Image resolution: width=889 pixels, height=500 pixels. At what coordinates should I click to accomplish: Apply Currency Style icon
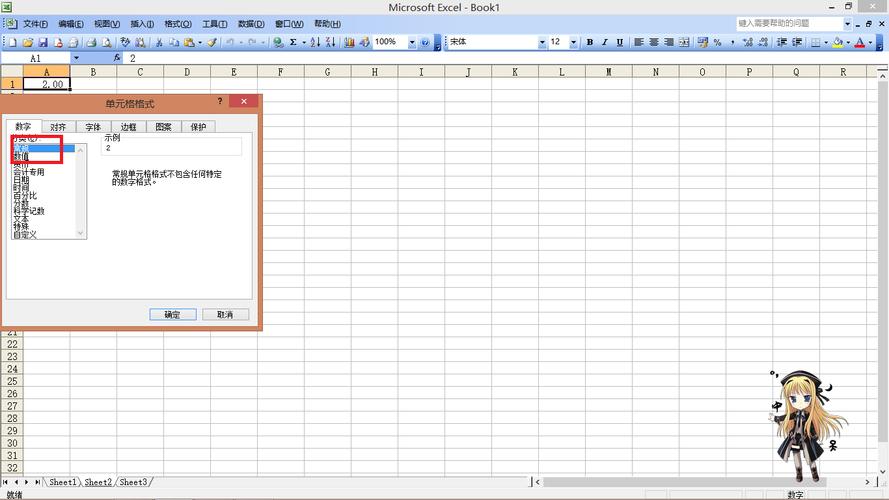[703, 42]
